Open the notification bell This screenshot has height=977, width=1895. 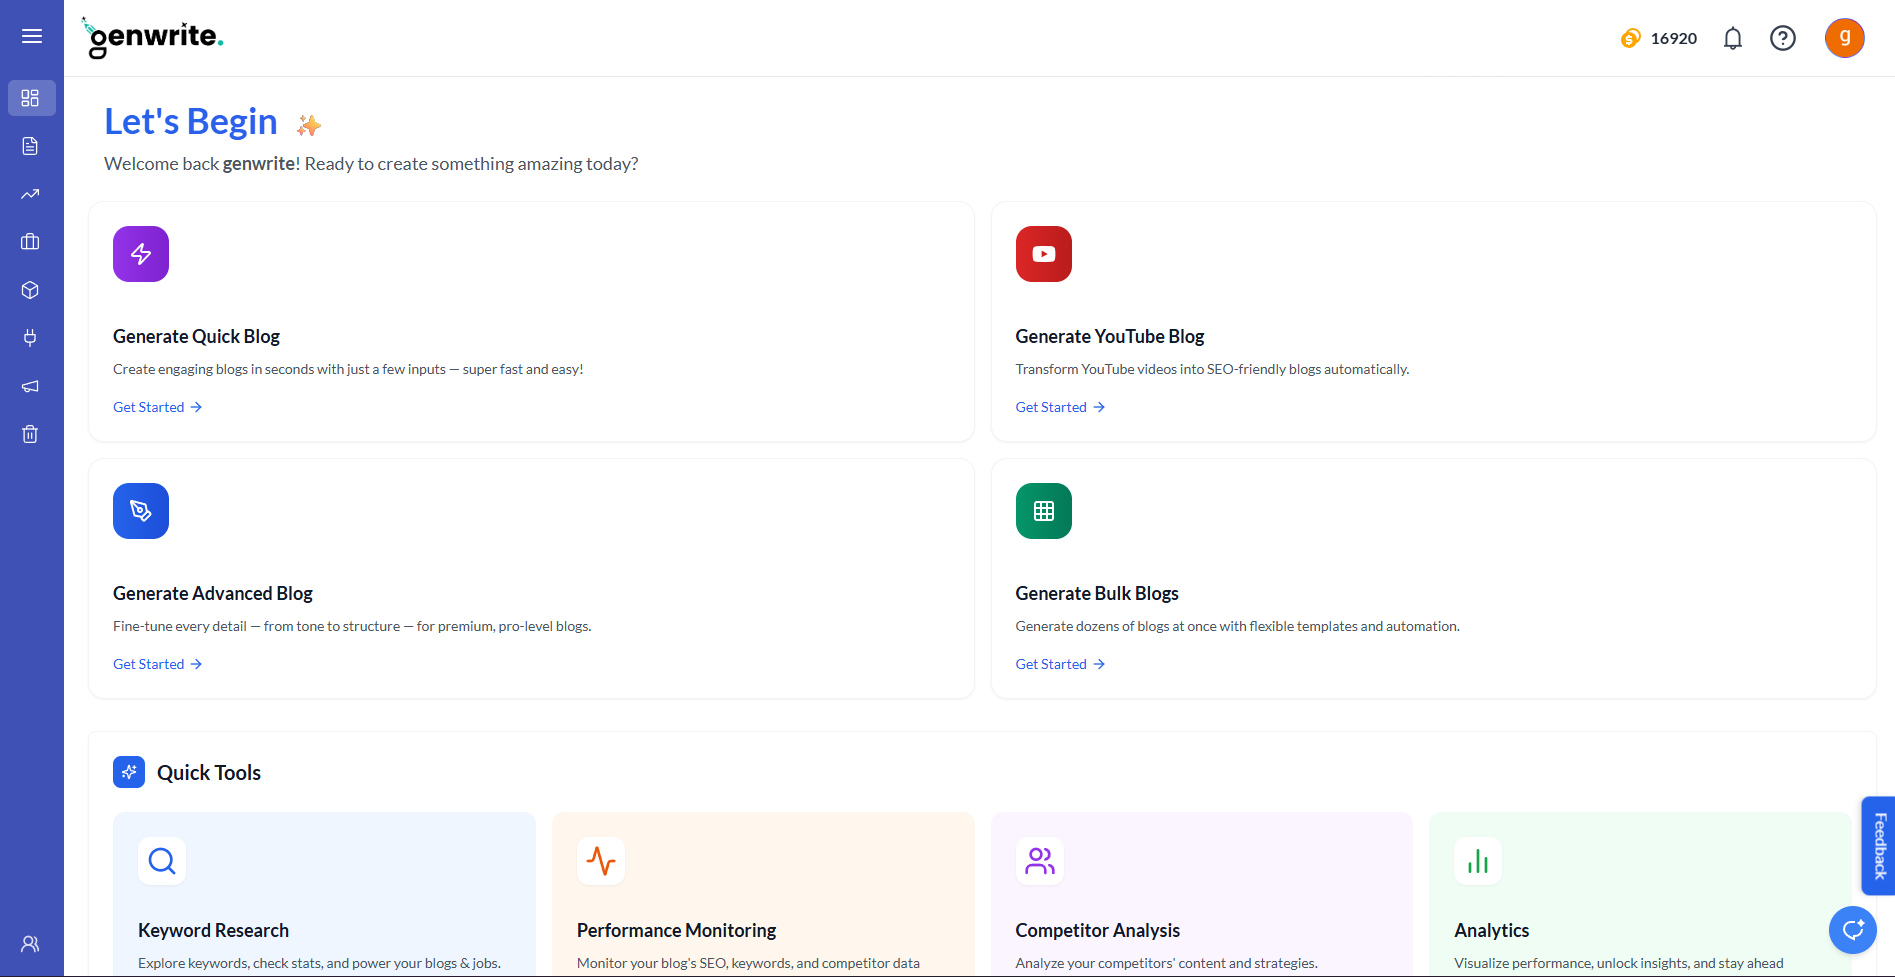(x=1733, y=38)
